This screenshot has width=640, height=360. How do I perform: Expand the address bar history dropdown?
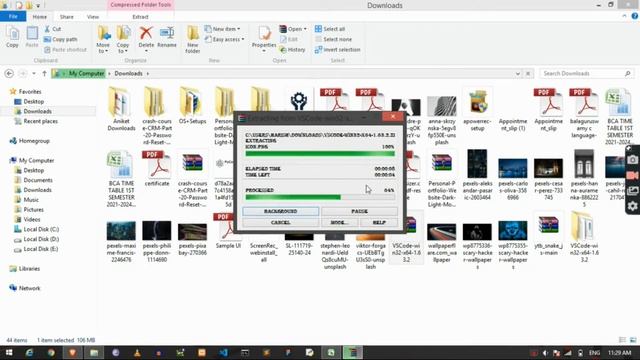[518, 73]
